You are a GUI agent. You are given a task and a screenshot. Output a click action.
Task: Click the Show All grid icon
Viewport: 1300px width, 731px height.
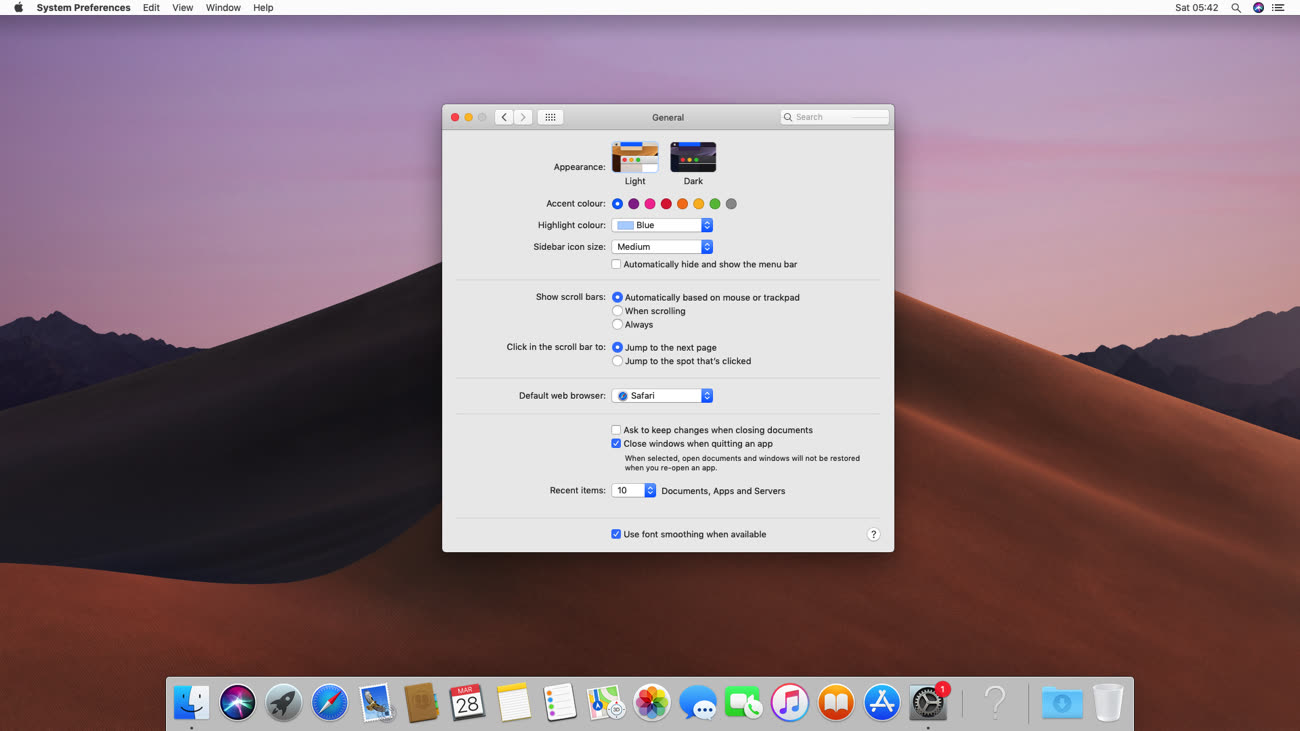[550, 117]
